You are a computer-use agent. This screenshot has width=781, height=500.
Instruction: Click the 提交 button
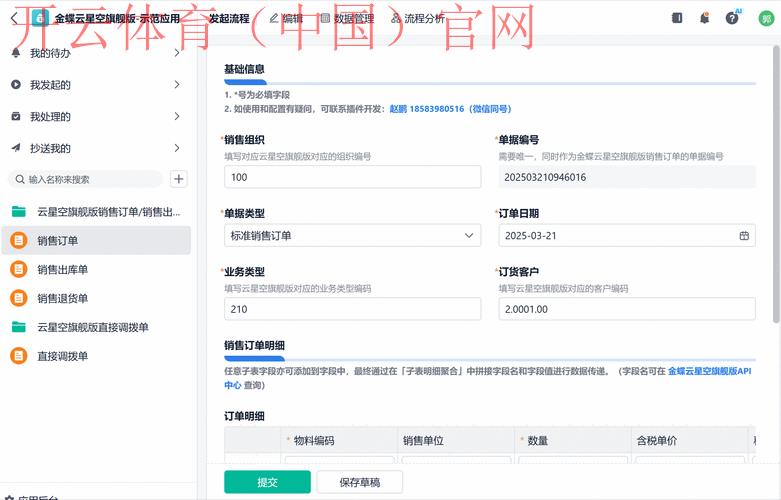267,482
